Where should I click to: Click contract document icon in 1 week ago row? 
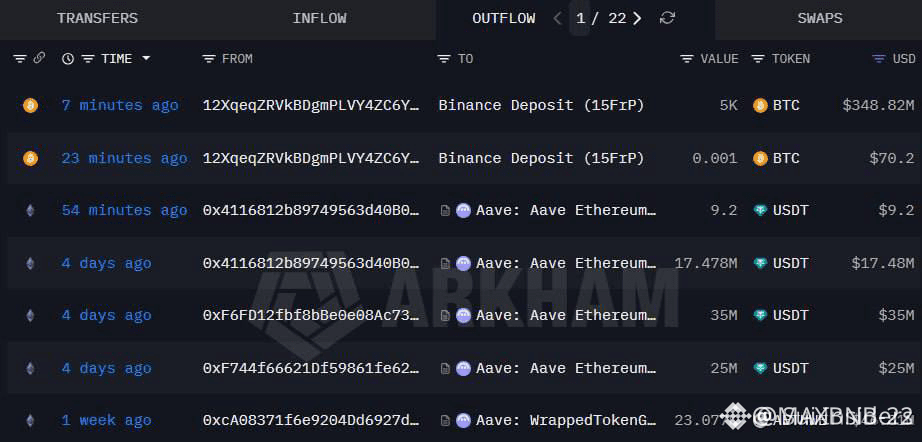click(445, 421)
